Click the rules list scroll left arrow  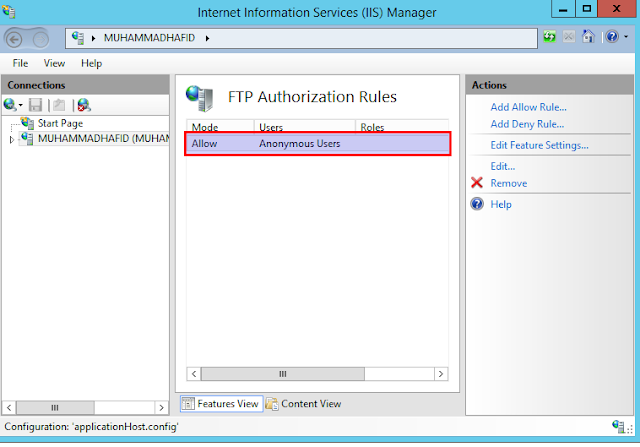194,374
